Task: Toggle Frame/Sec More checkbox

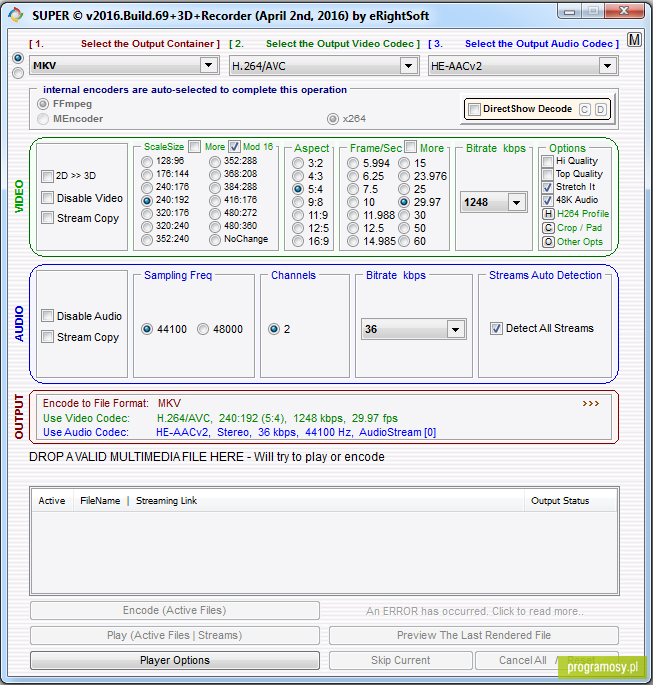Action: pos(410,146)
